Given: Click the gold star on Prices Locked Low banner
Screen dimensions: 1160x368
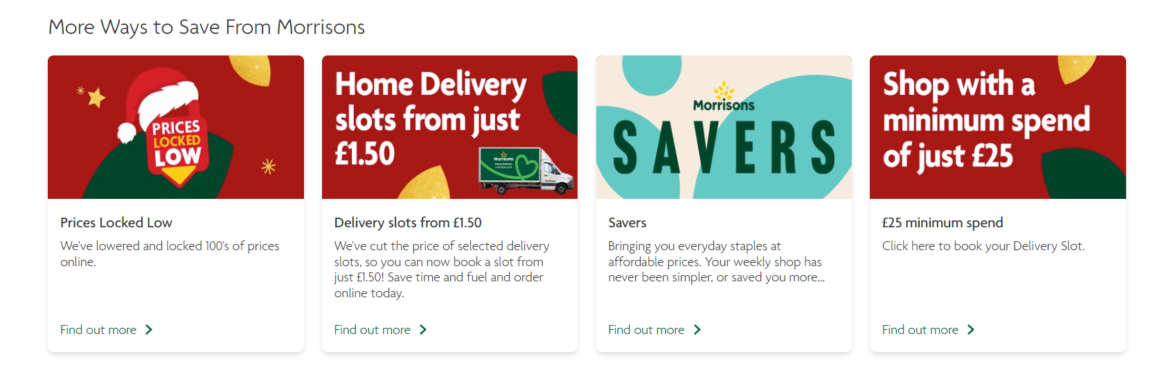Looking at the screenshot, I should (96, 97).
